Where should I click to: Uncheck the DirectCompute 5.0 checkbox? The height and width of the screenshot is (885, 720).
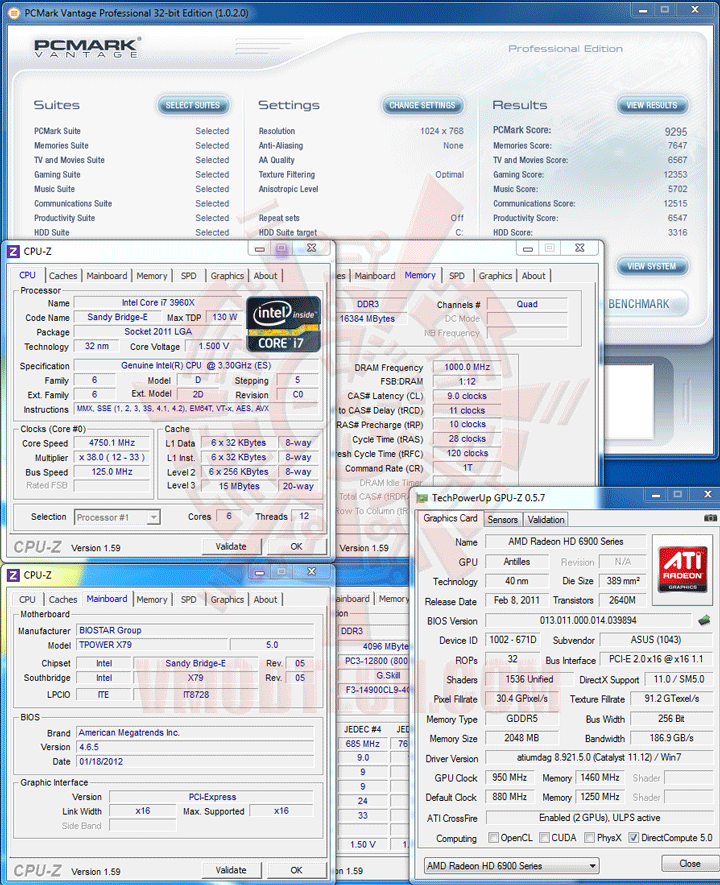tap(634, 838)
